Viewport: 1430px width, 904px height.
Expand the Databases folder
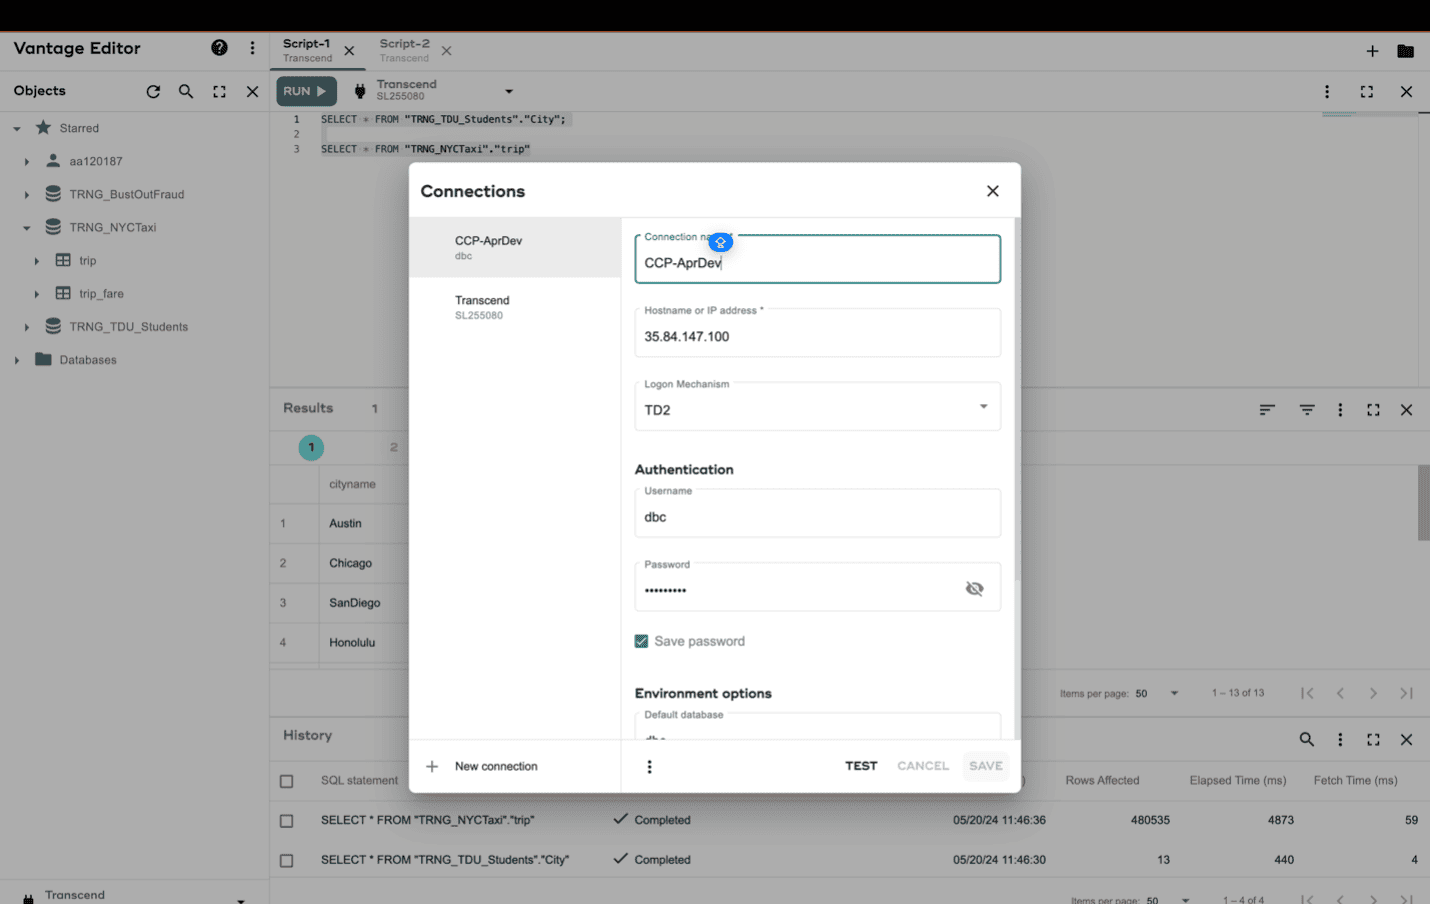pos(17,360)
